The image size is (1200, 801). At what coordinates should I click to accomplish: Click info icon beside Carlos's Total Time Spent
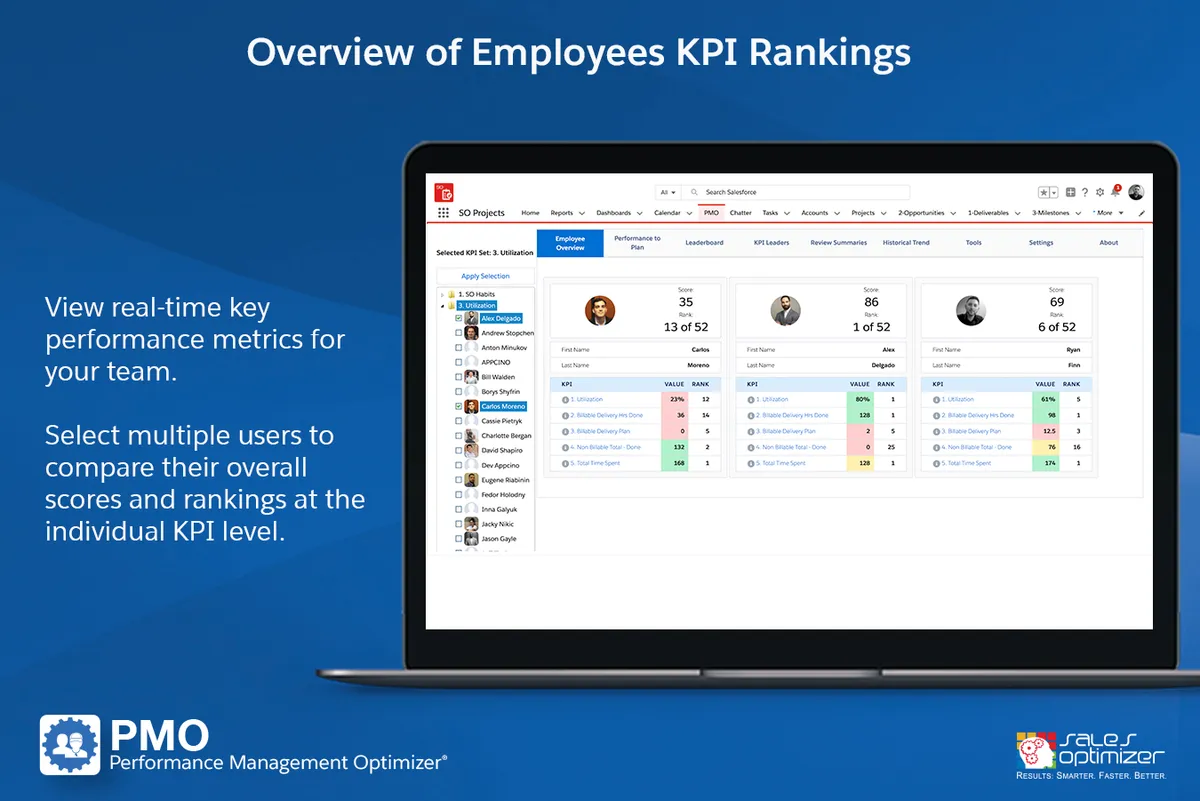tap(565, 463)
